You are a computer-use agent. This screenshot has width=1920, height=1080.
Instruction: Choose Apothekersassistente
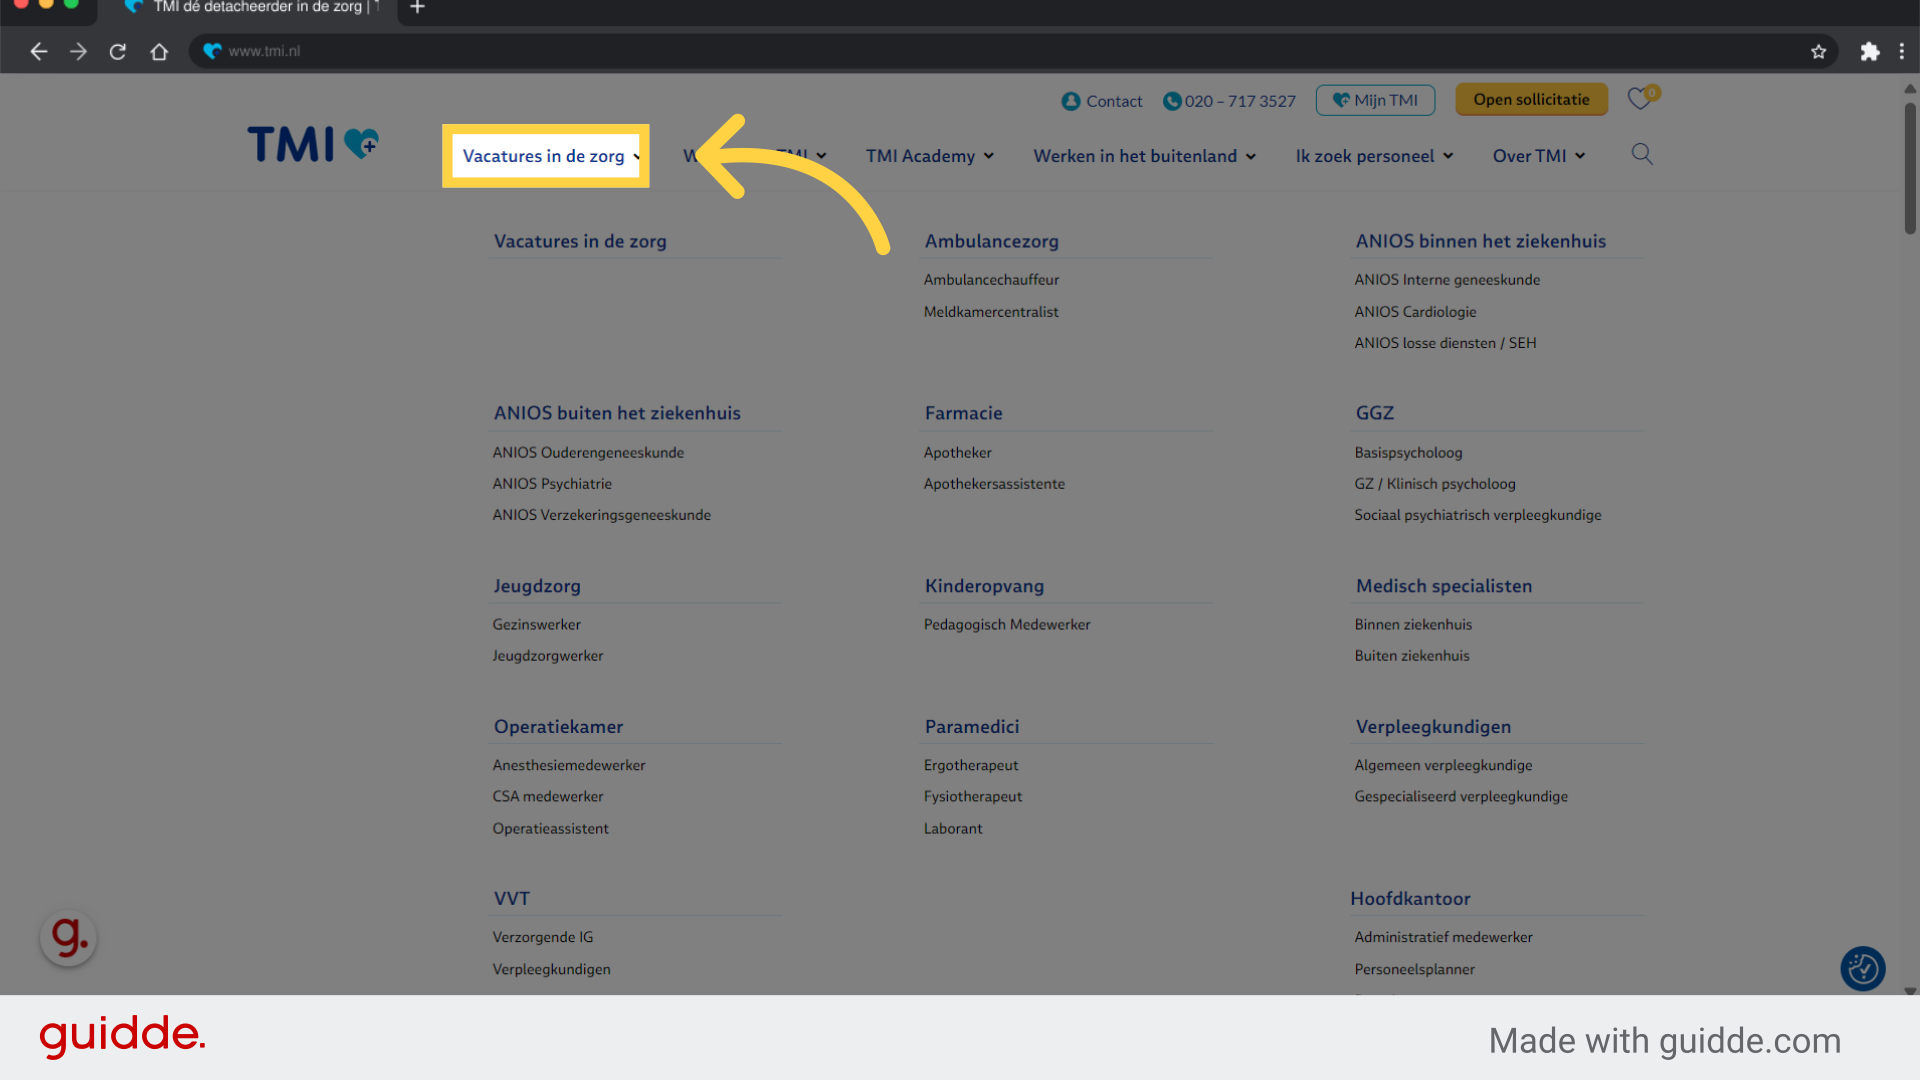coord(994,484)
